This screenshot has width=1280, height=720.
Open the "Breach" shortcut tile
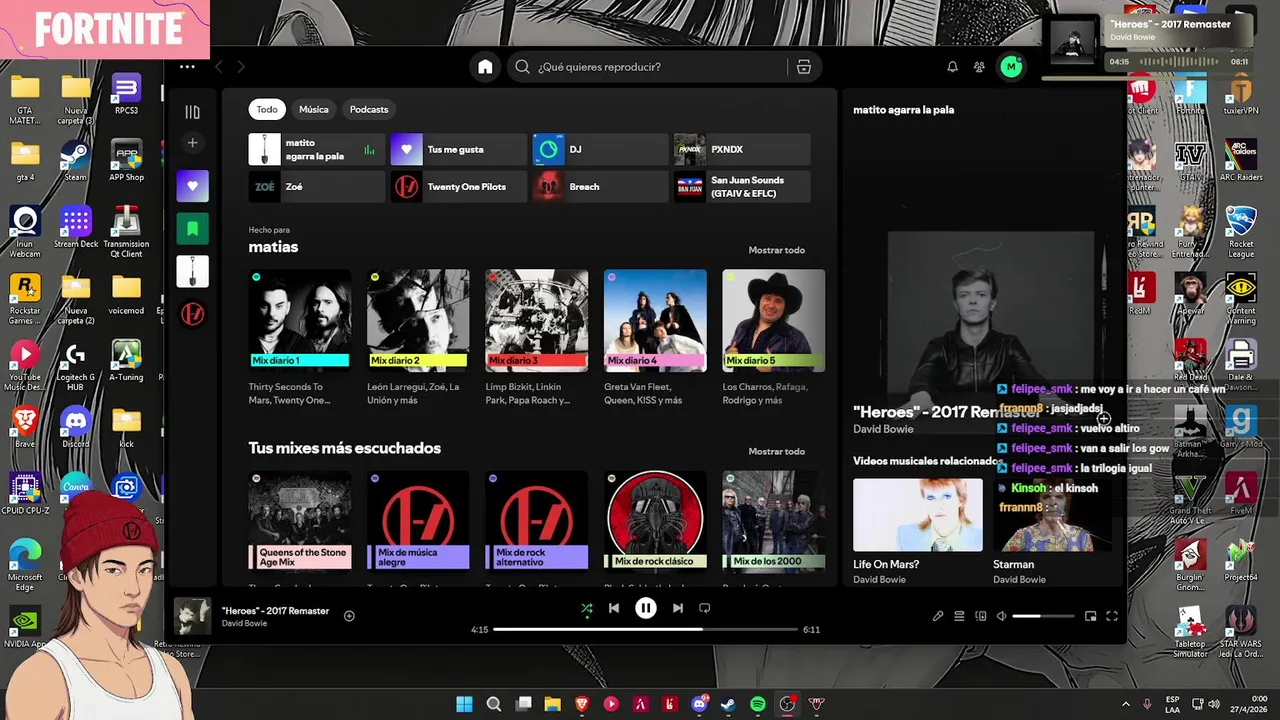tap(600, 187)
